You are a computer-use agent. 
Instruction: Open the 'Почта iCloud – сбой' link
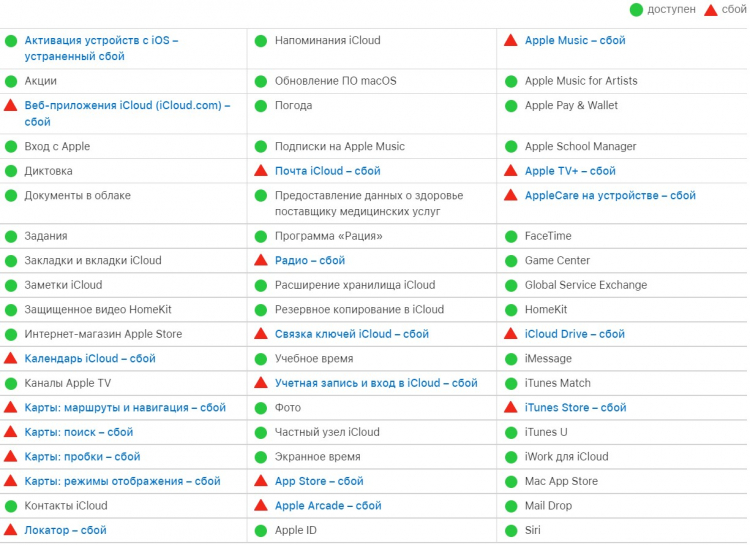[x=328, y=171]
